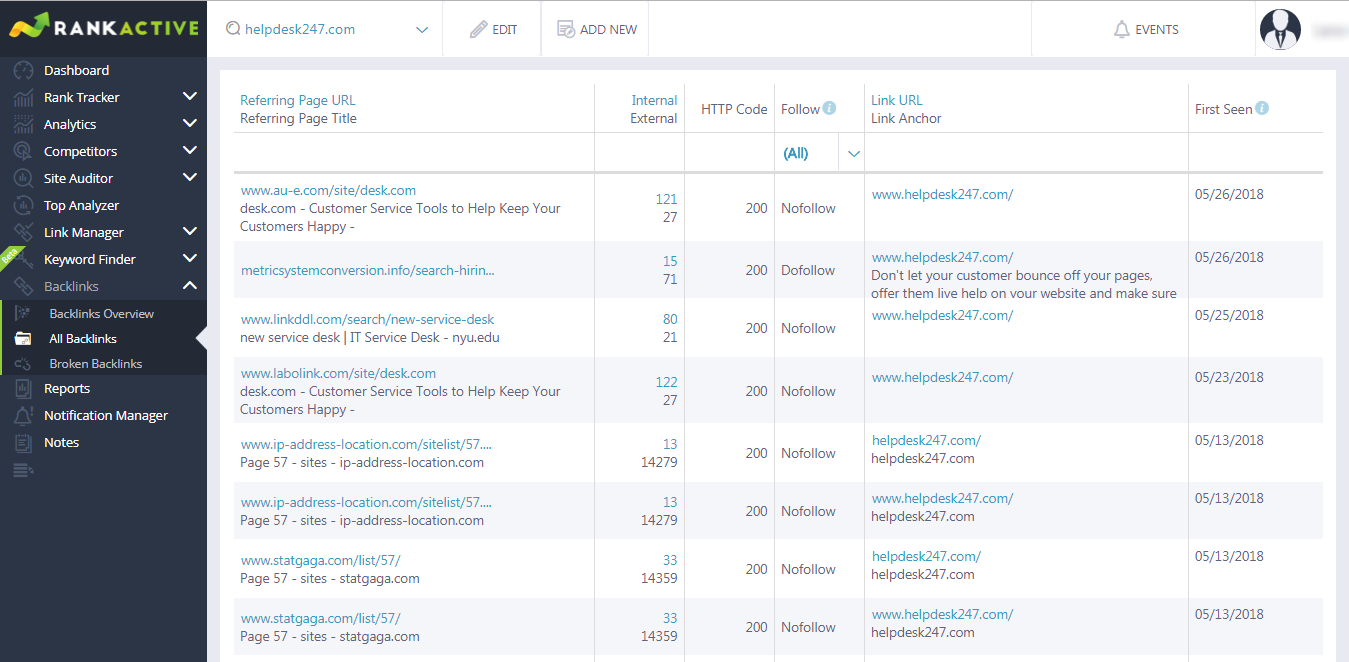
Task: Expand the Analytics menu chevron
Action: click(190, 124)
